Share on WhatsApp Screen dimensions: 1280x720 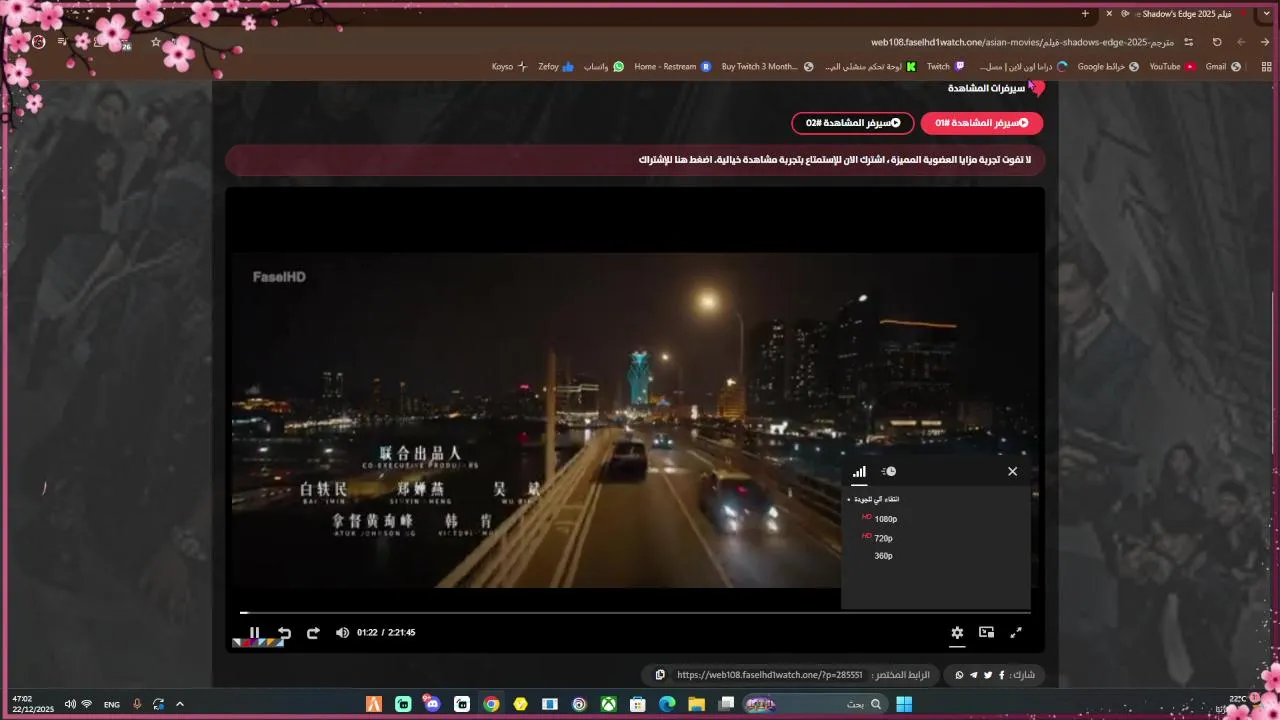pos(960,675)
